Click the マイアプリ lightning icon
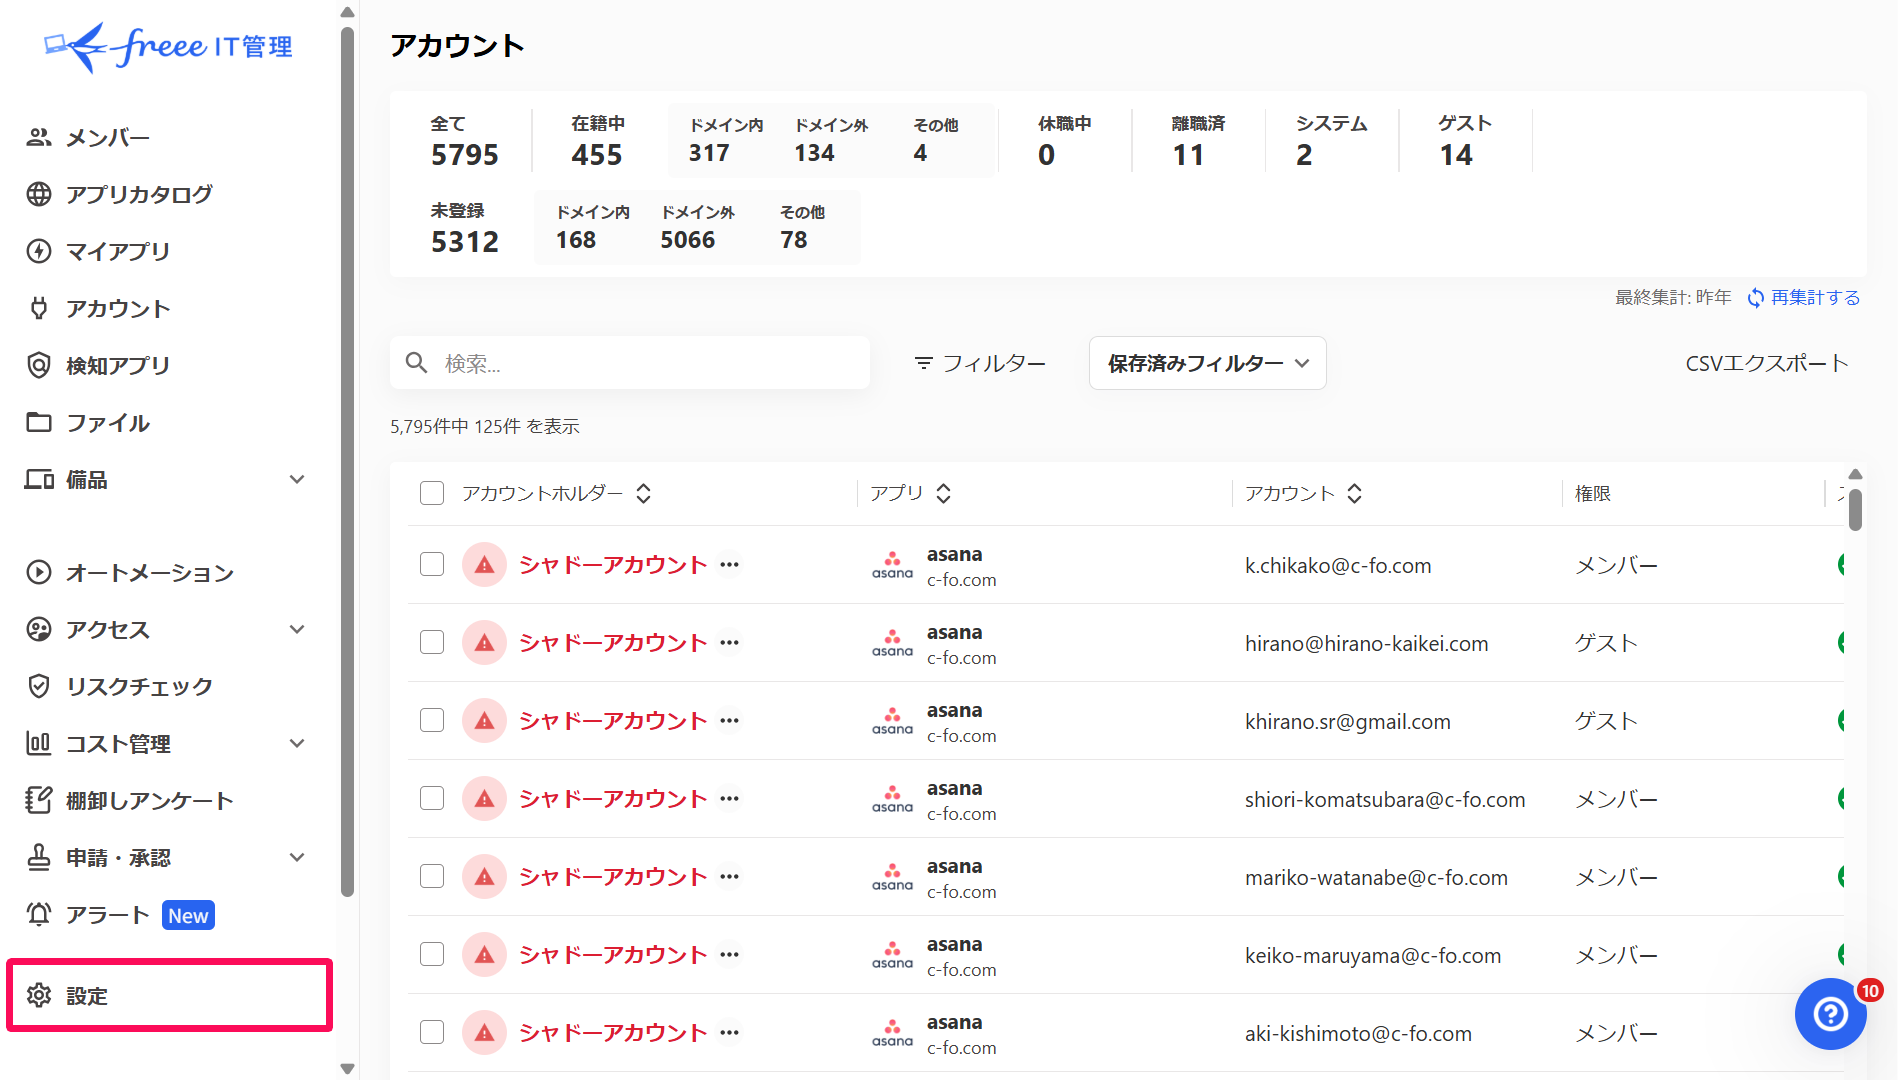1898x1080 pixels. click(x=39, y=251)
